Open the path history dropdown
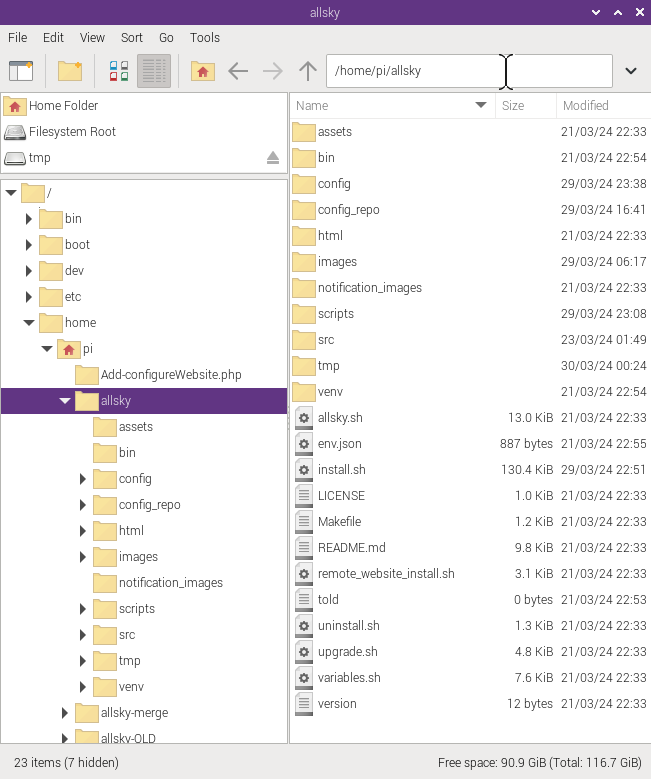The width and height of the screenshot is (651, 779). pyautogui.click(x=631, y=71)
